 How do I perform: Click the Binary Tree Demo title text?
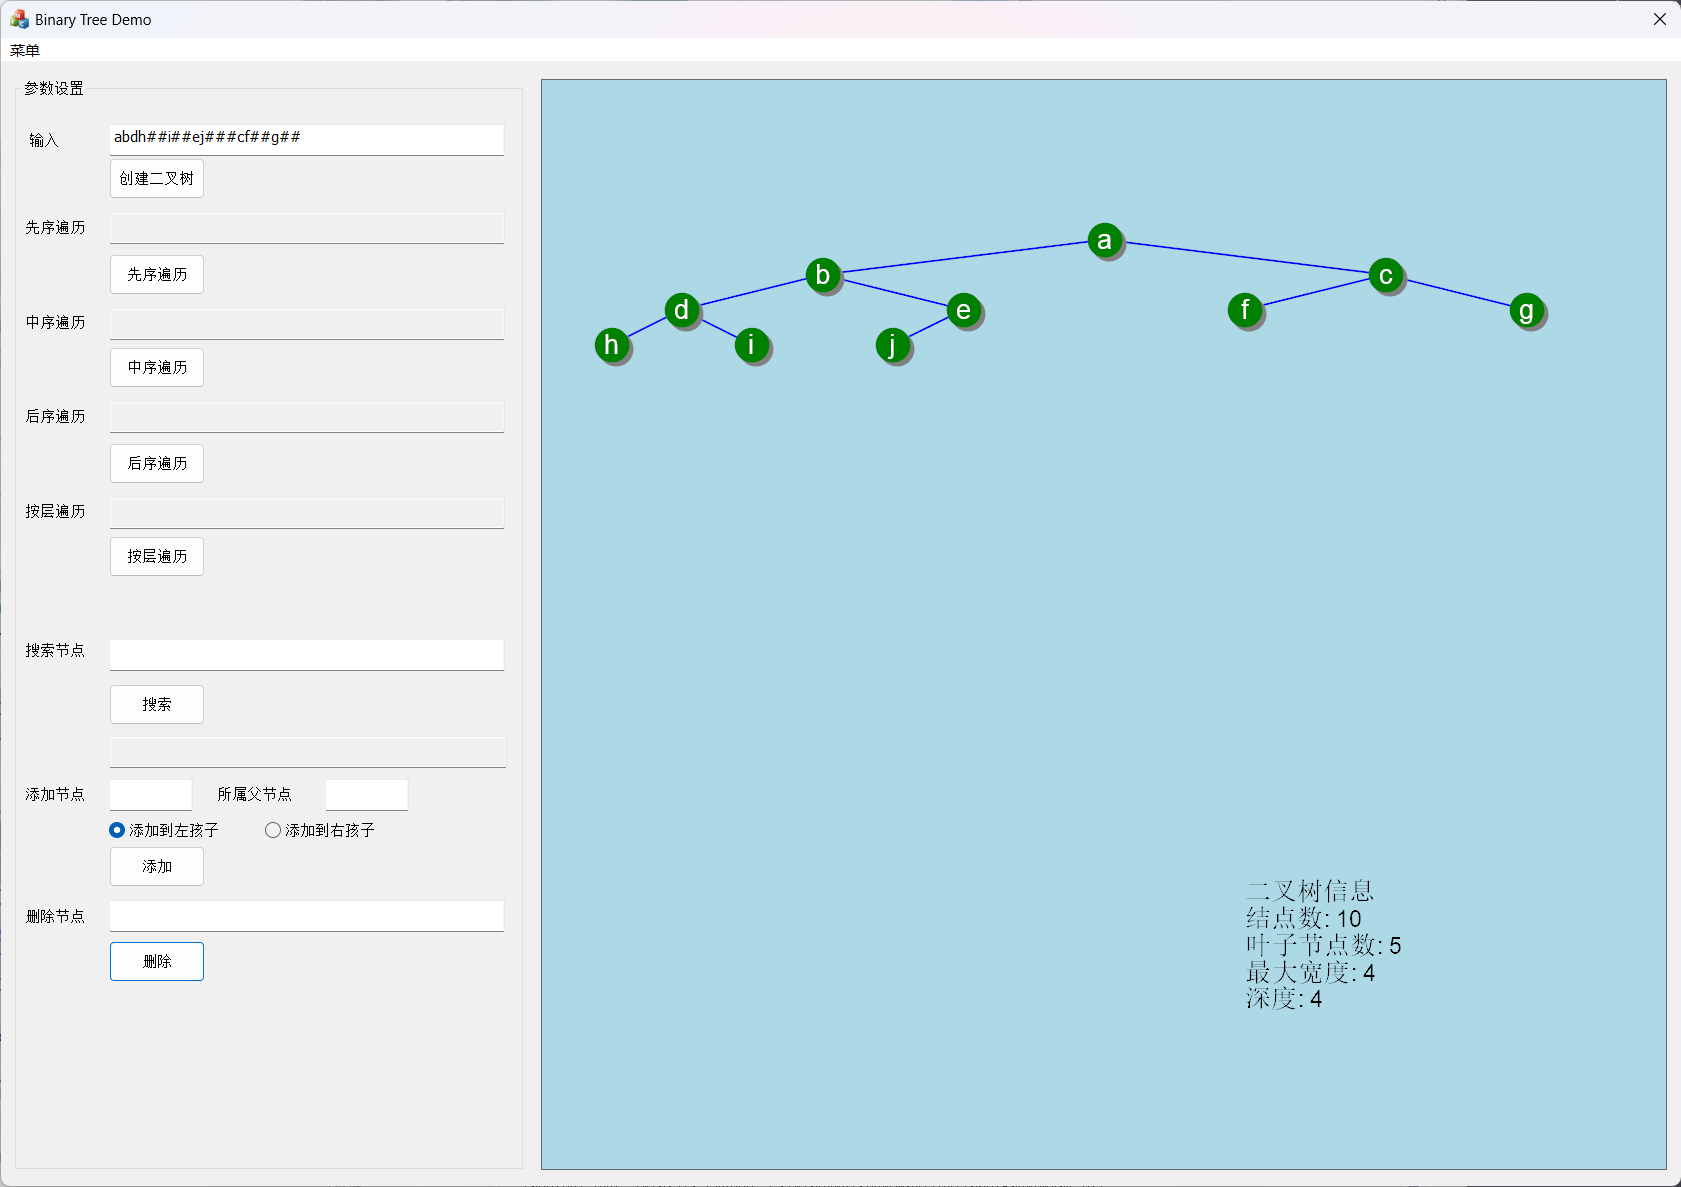[93, 20]
